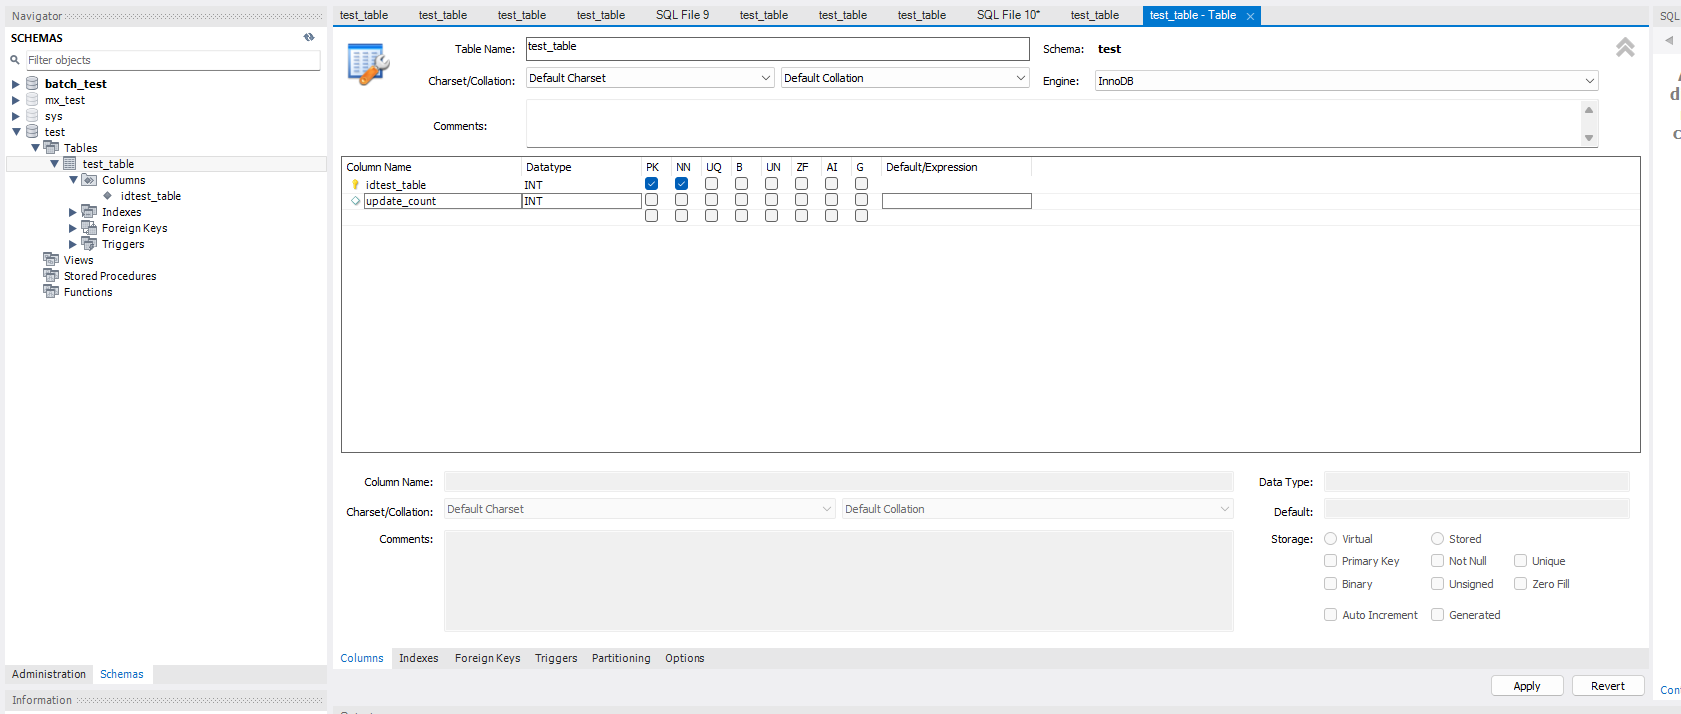
Task: Open the Columns editor tab
Action: point(362,658)
